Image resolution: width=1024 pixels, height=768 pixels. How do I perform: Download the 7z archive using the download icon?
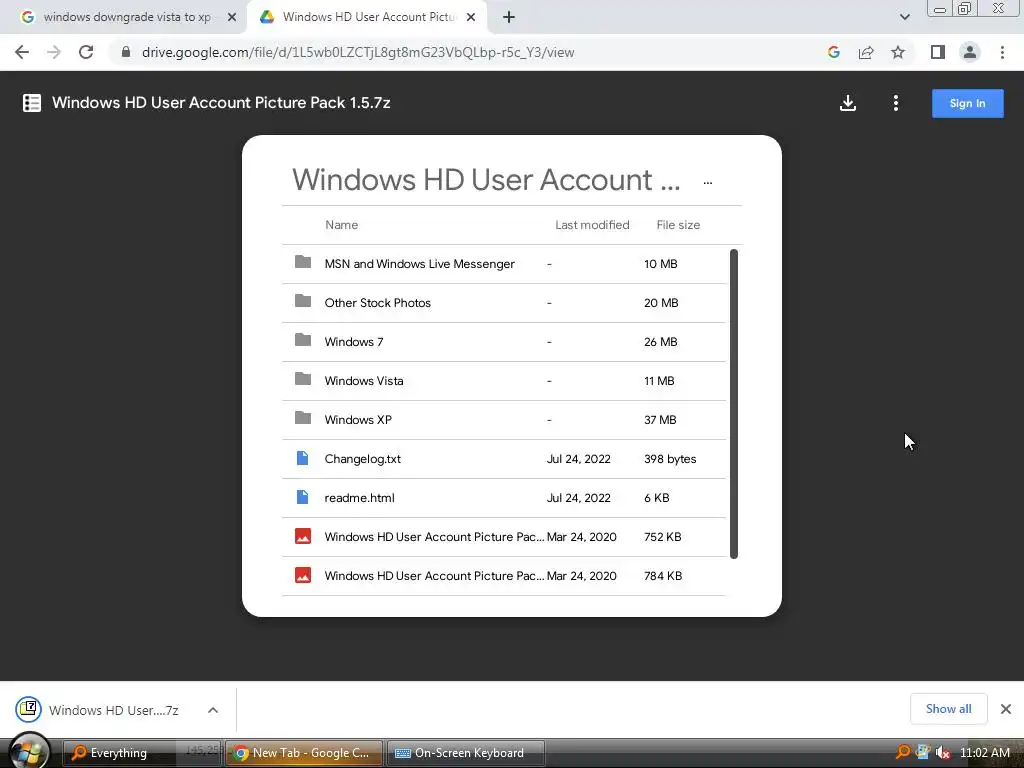pyautogui.click(x=848, y=103)
